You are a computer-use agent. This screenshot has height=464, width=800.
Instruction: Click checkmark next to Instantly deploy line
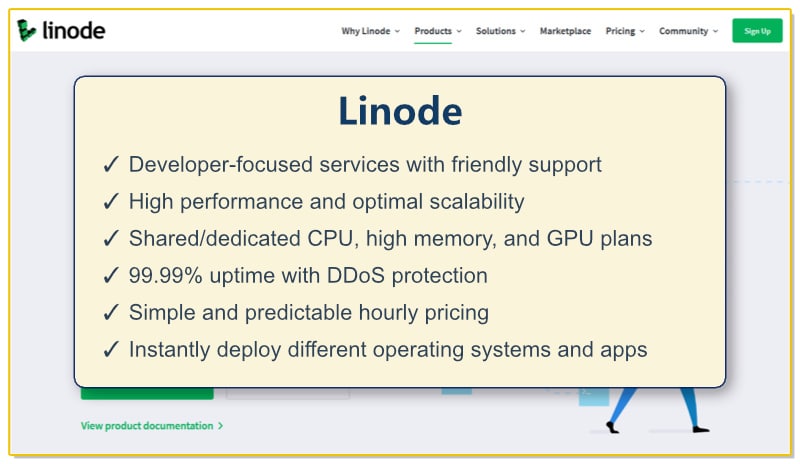point(112,349)
